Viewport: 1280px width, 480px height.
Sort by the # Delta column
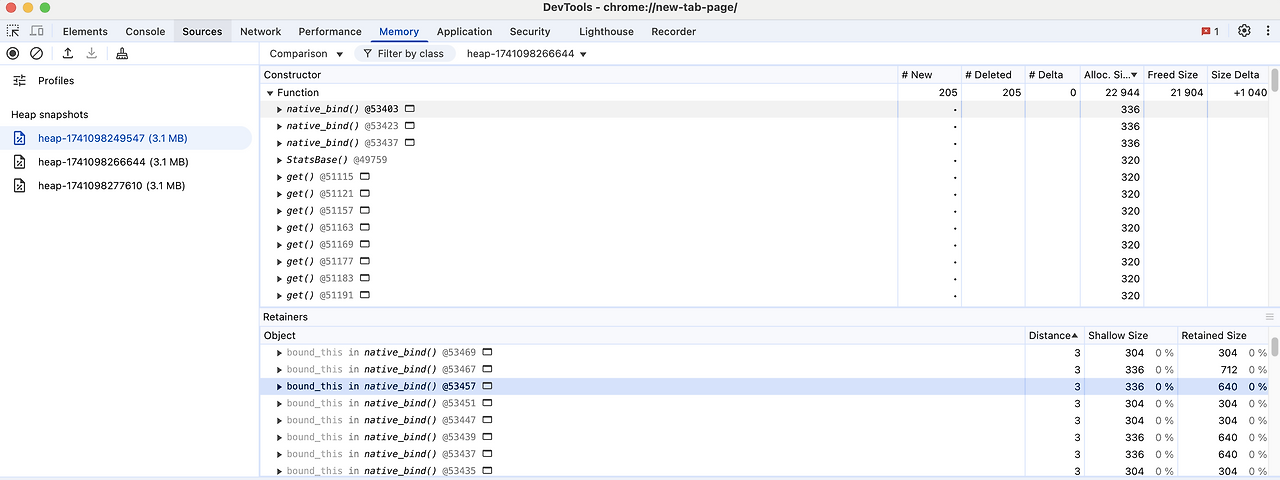coord(1053,75)
